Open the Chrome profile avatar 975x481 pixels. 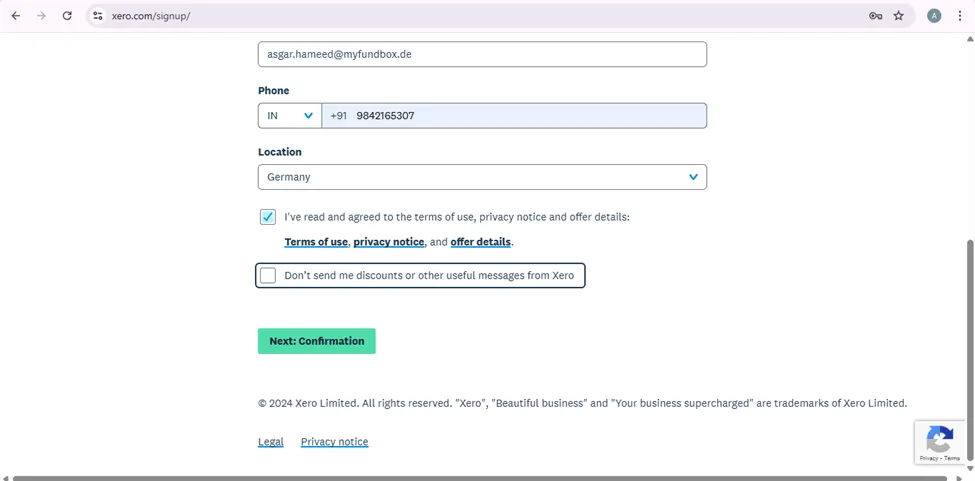[934, 16]
